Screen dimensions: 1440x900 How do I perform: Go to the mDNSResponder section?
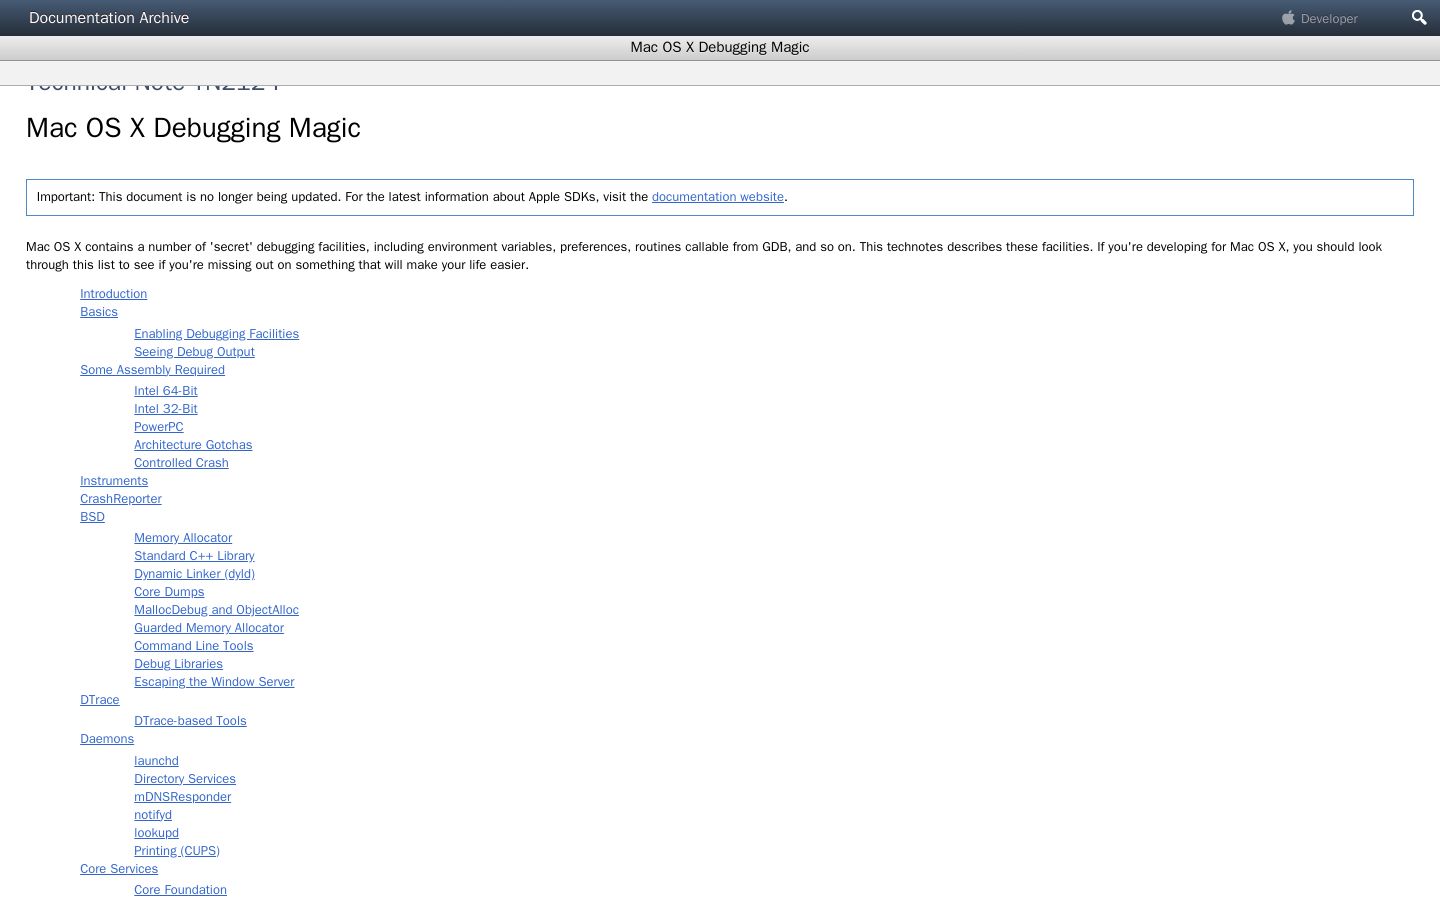tap(182, 797)
